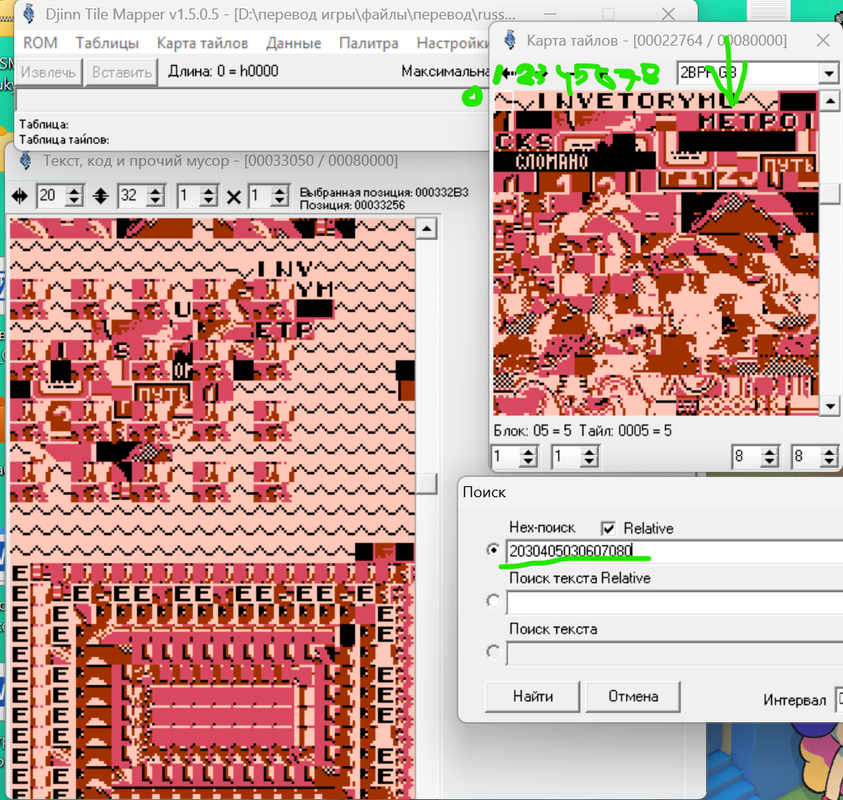Click the vertical height arrows icon
Viewport: 843px width, 800px height.
(101, 196)
